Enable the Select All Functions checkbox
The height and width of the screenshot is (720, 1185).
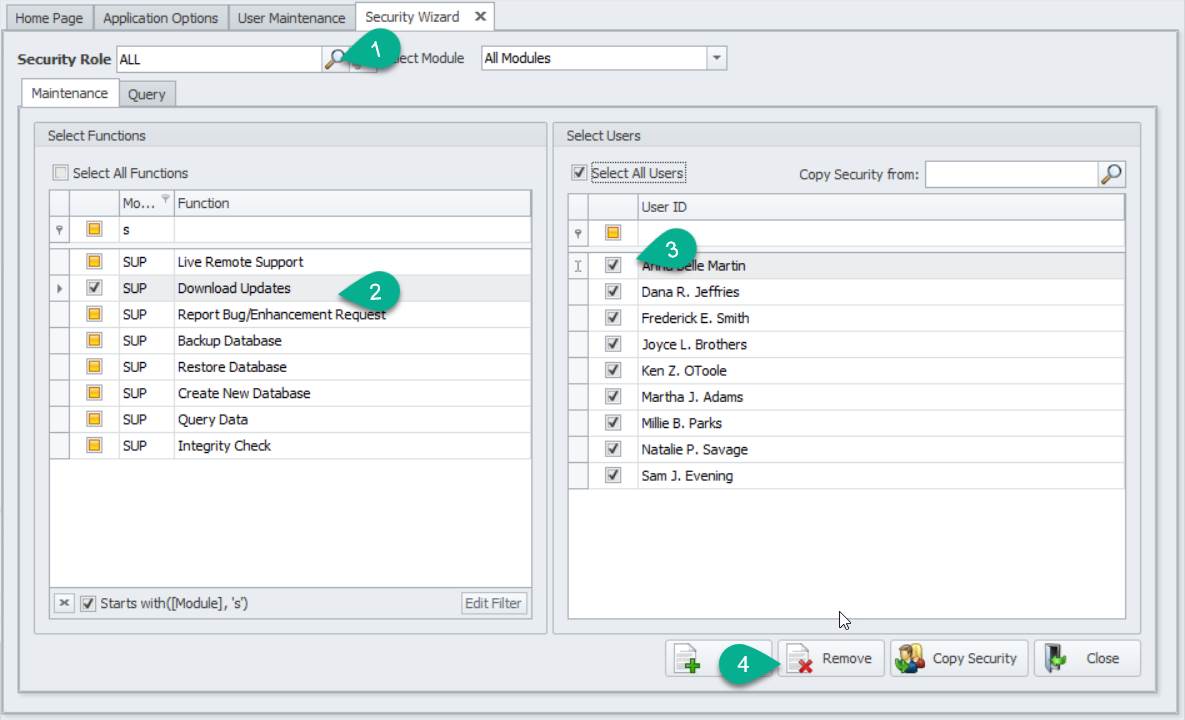tap(61, 173)
